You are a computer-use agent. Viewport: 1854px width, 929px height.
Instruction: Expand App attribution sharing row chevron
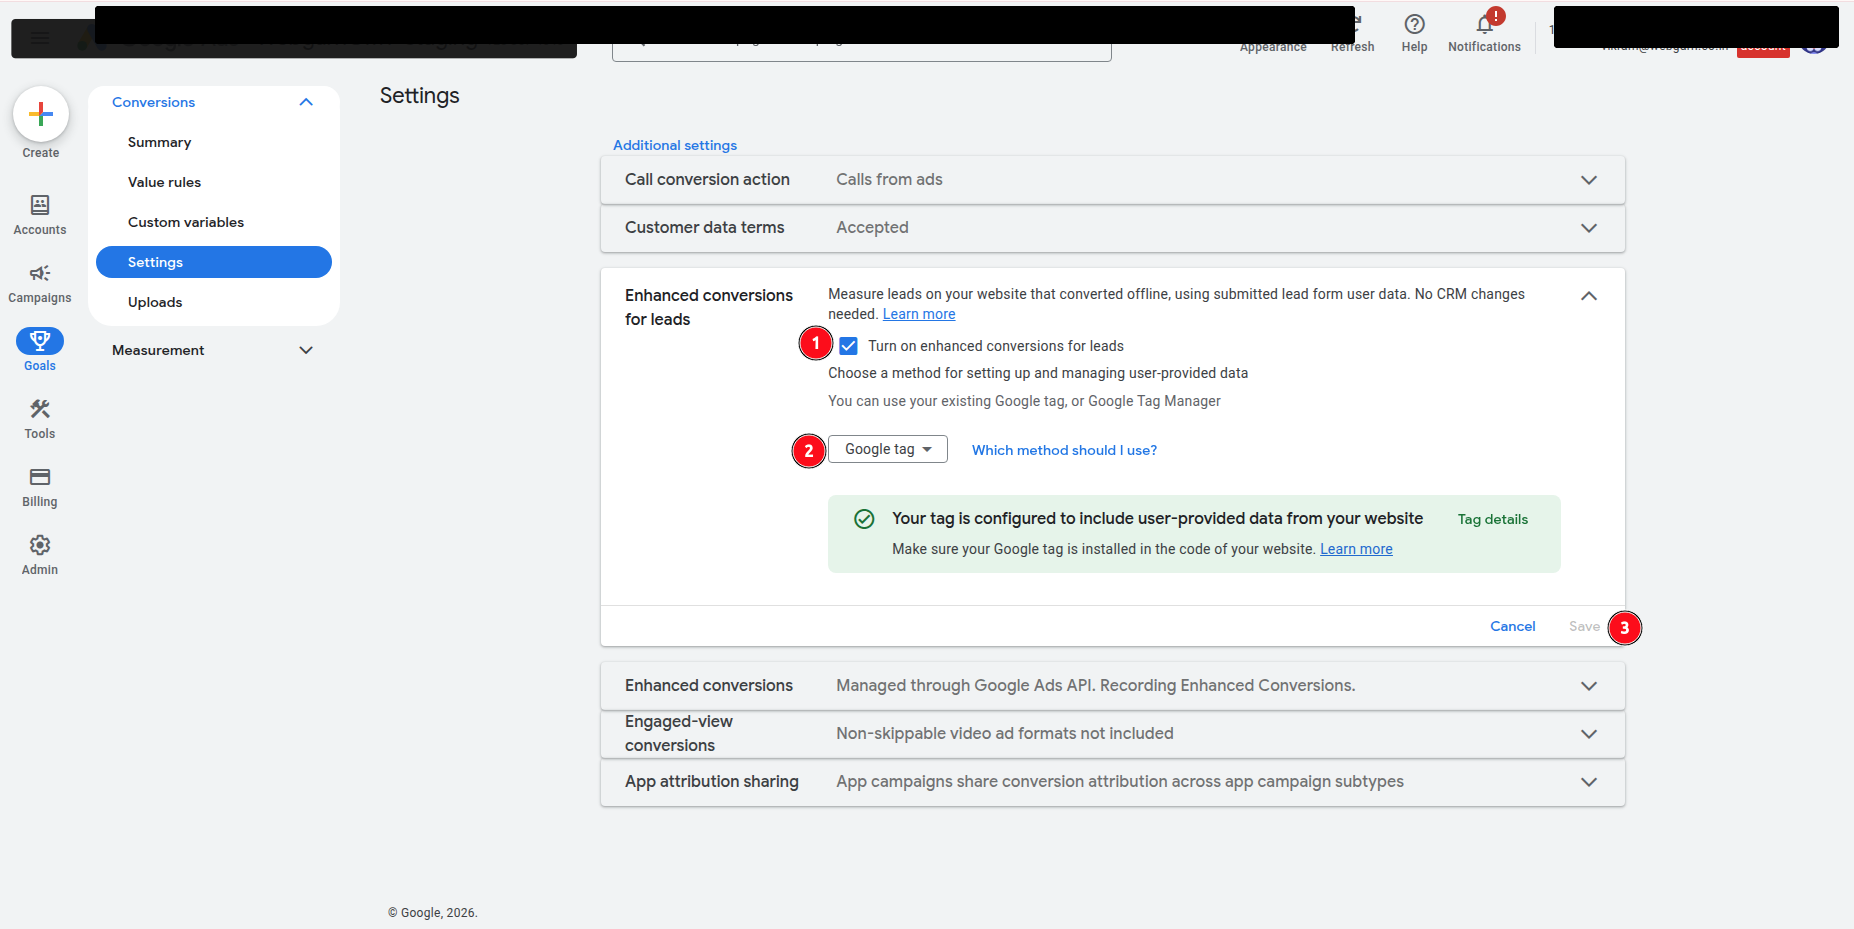coord(1589,782)
